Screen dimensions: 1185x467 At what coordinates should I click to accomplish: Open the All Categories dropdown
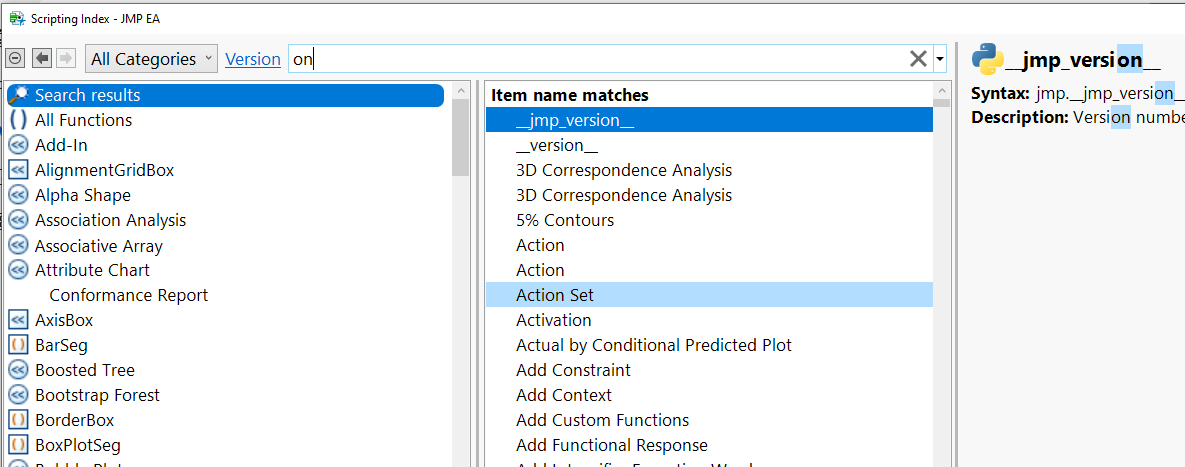(x=151, y=59)
